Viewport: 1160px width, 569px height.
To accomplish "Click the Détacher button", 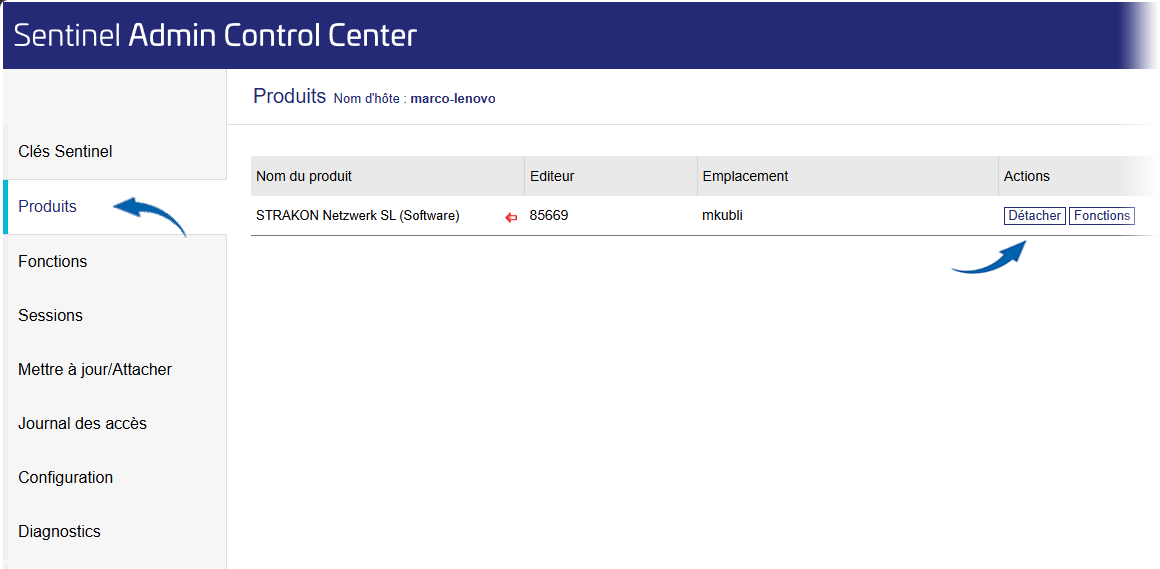I will [x=1034, y=216].
